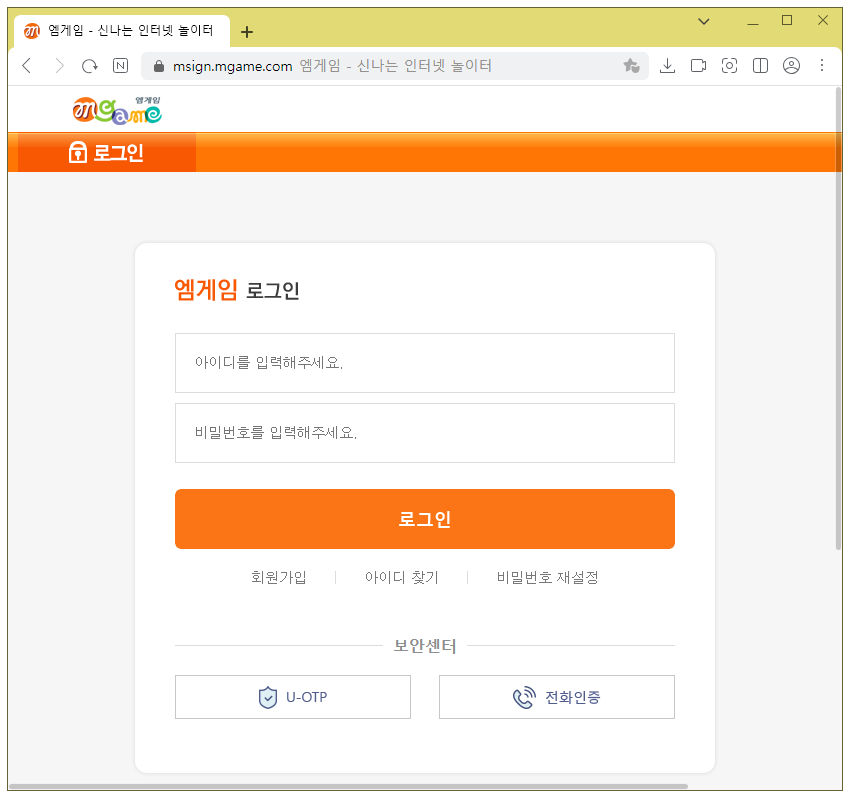Viewport: 850px width, 798px height.
Task: Click the video capture toolbar icon
Action: pos(698,66)
